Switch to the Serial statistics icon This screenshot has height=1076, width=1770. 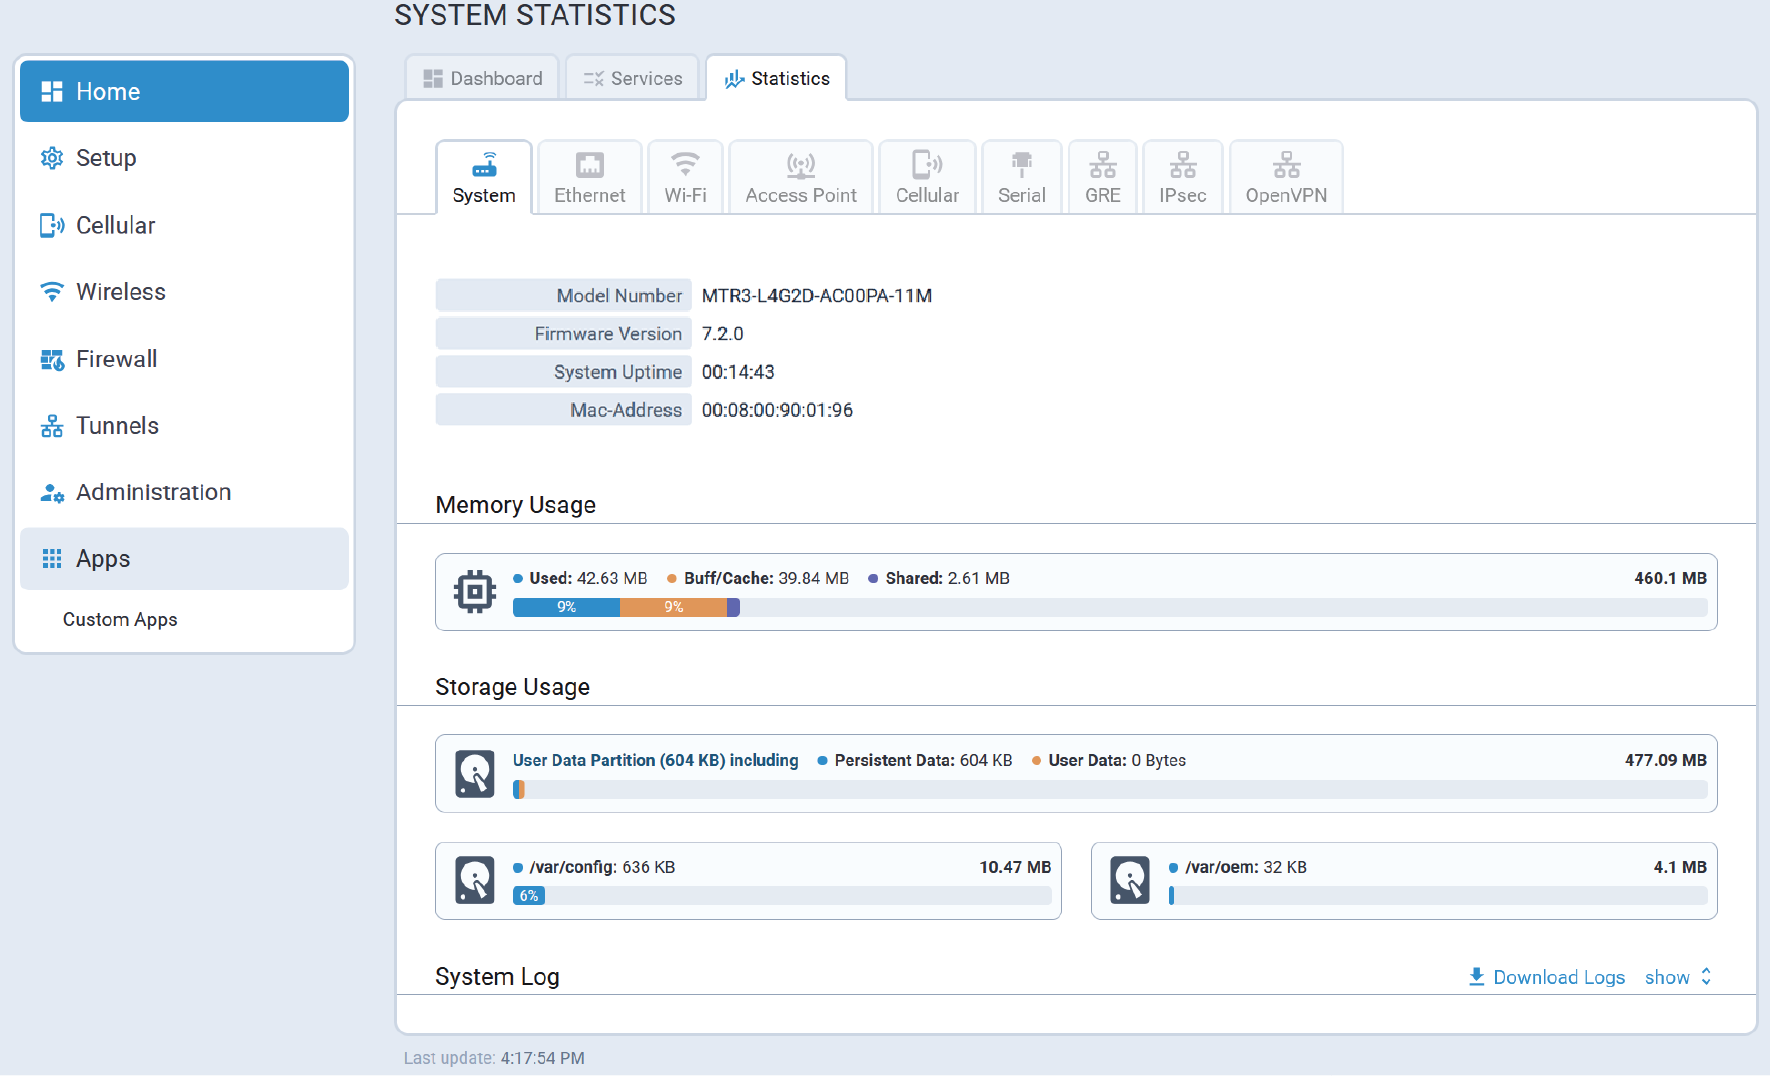click(x=1021, y=165)
